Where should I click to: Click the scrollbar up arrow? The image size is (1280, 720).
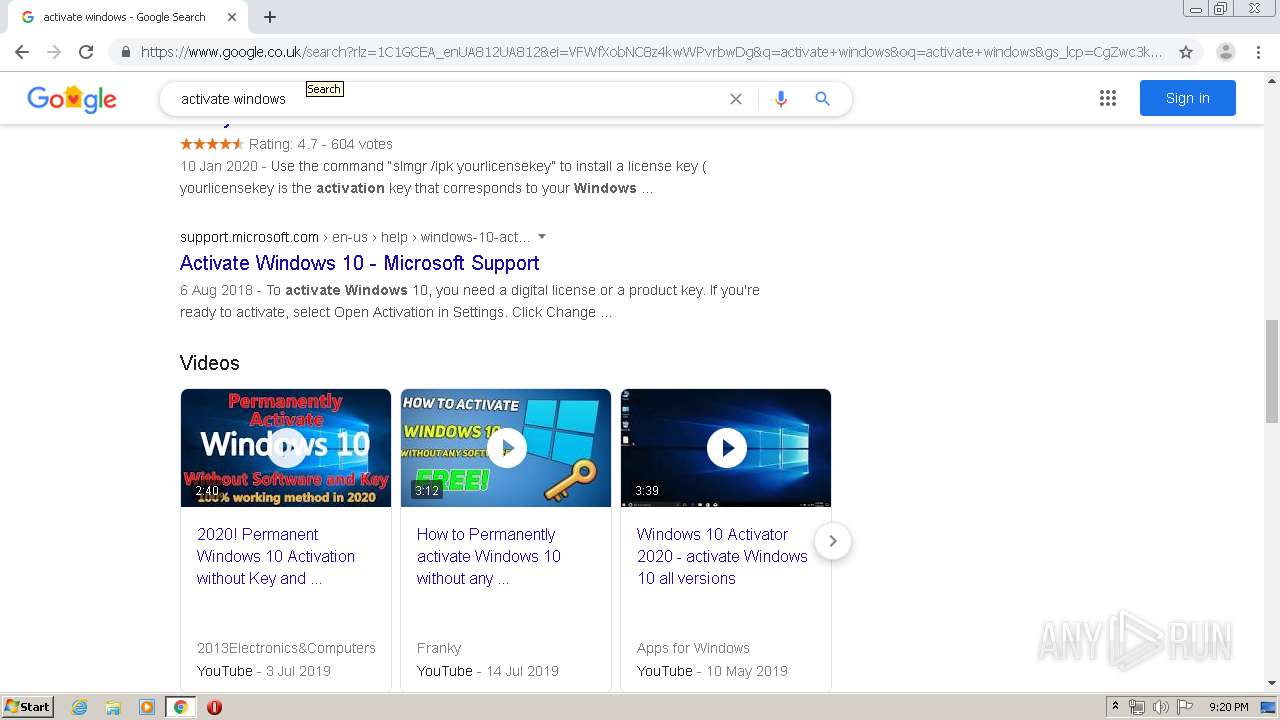[1271, 80]
